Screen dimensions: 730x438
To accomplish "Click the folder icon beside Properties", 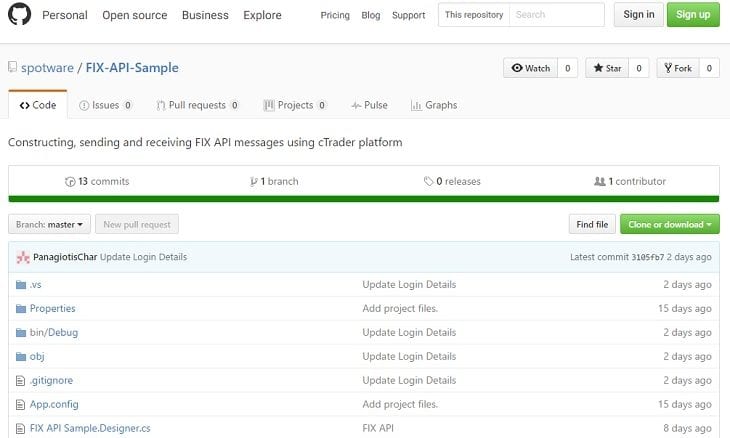I will tap(20, 309).
